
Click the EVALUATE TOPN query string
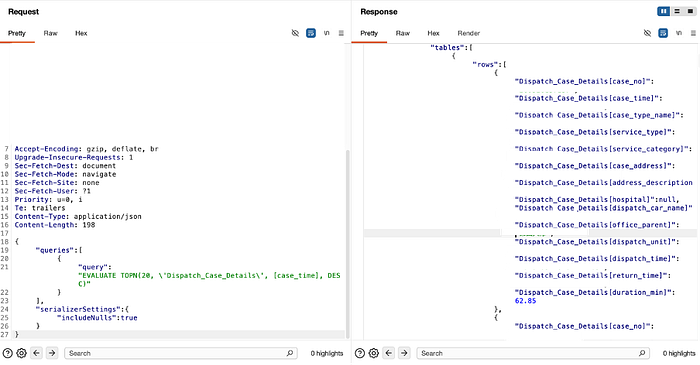[x=209, y=280]
